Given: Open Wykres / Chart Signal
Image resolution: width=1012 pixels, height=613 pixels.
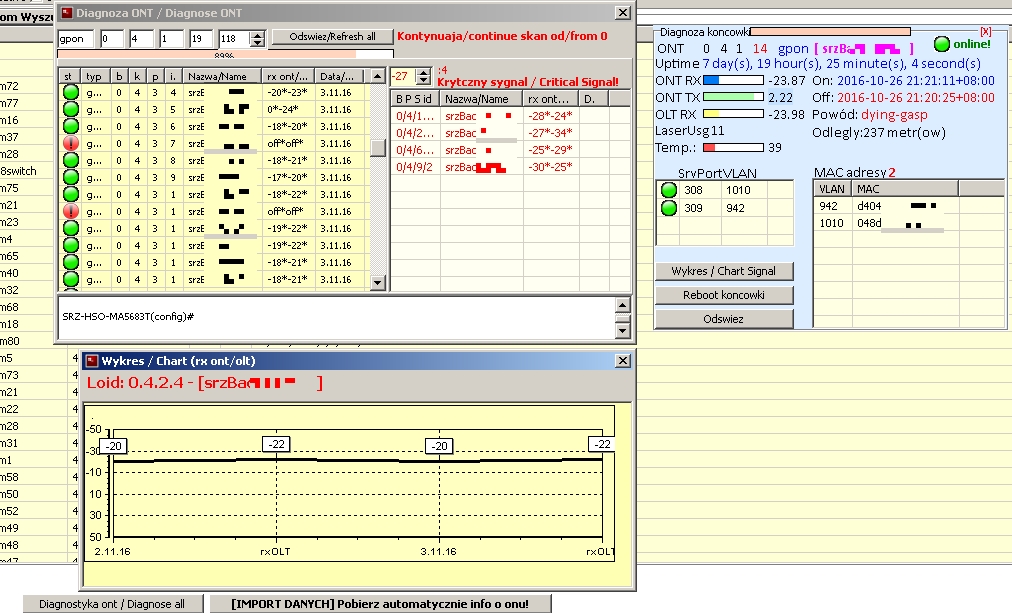Looking at the screenshot, I should point(724,271).
